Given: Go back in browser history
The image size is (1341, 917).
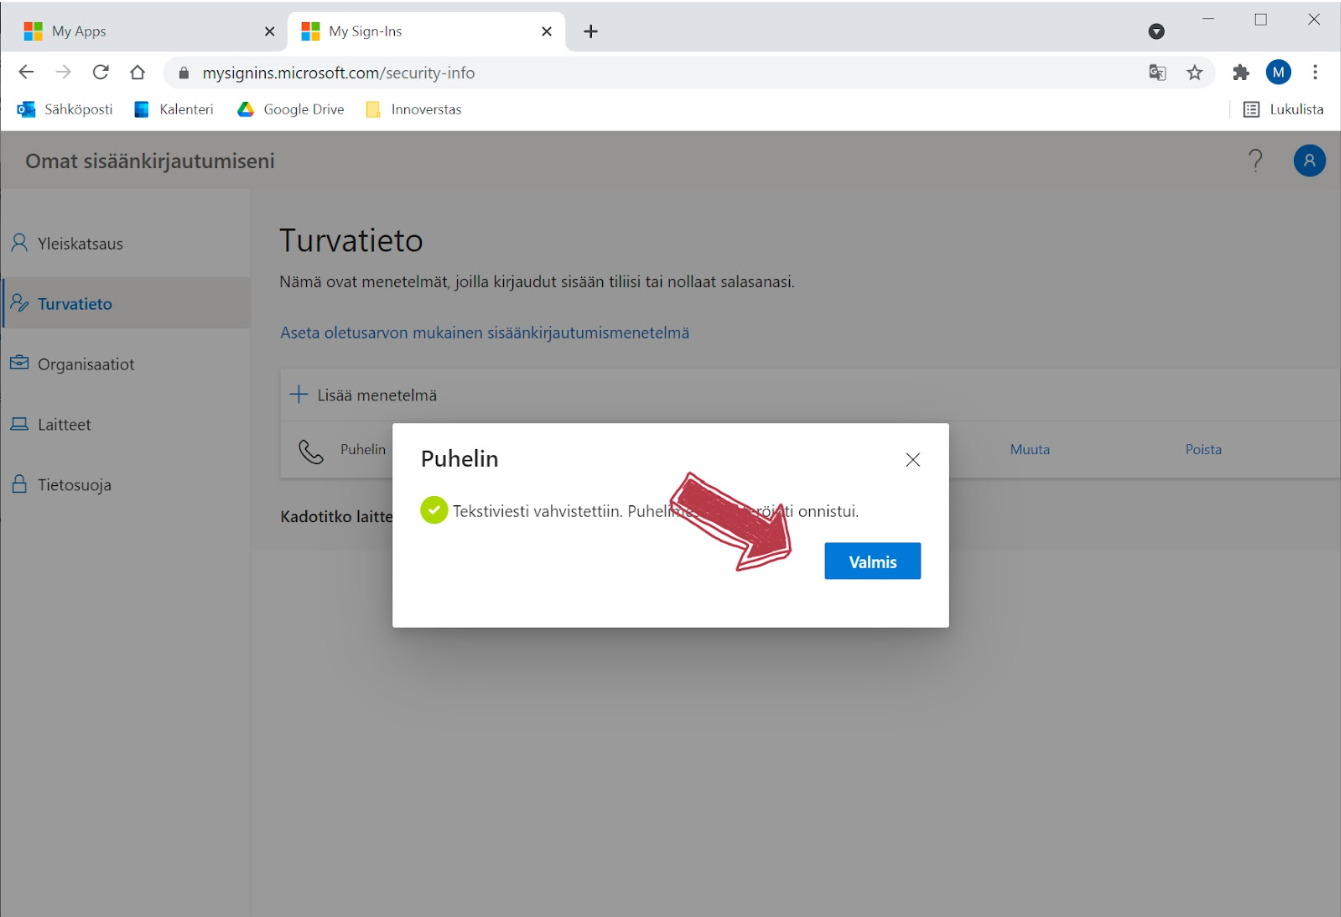Looking at the screenshot, I should pos(27,72).
